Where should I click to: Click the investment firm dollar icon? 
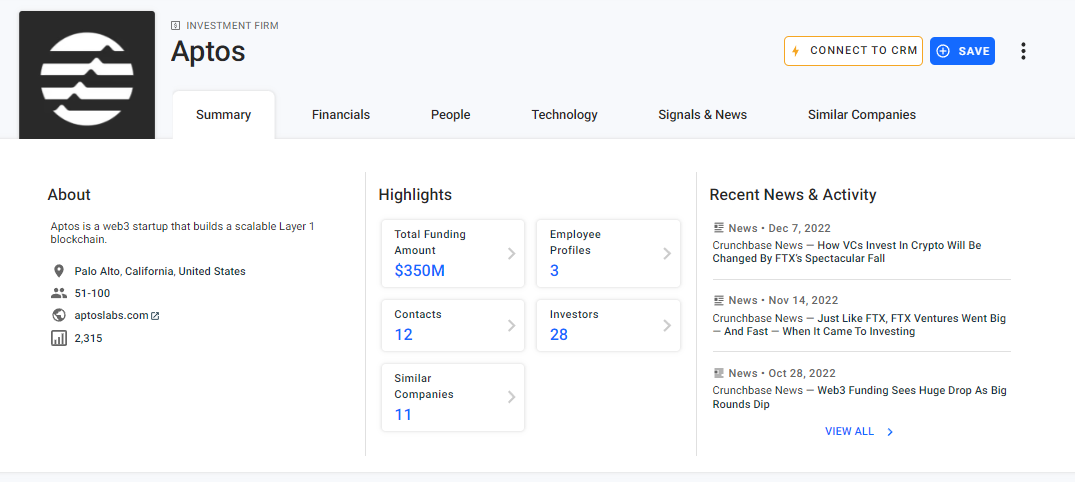176,26
